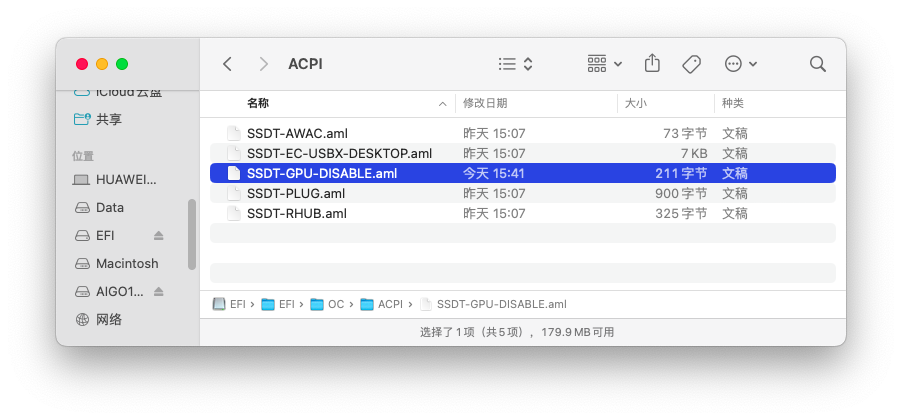The height and width of the screenshot is (420, 902).
Task: Eject the AIGO1 volume
Action: [158, 292]
